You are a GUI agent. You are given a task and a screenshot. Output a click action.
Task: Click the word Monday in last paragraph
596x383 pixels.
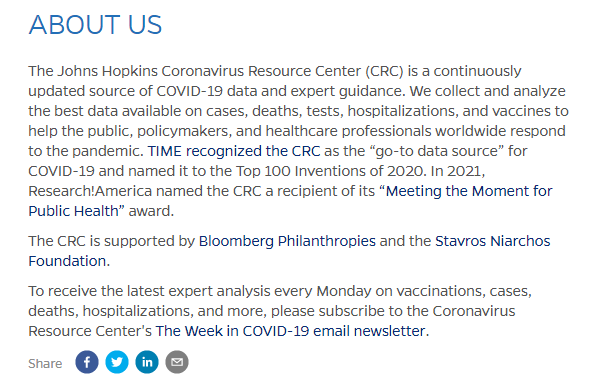click(x=344, y=291)
